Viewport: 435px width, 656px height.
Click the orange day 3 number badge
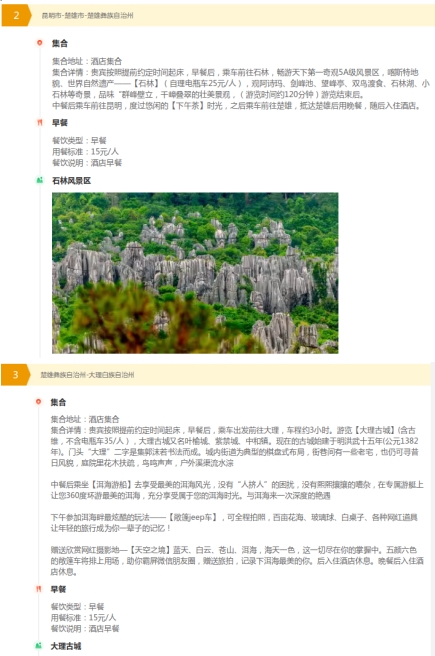[x=15, y=374]
